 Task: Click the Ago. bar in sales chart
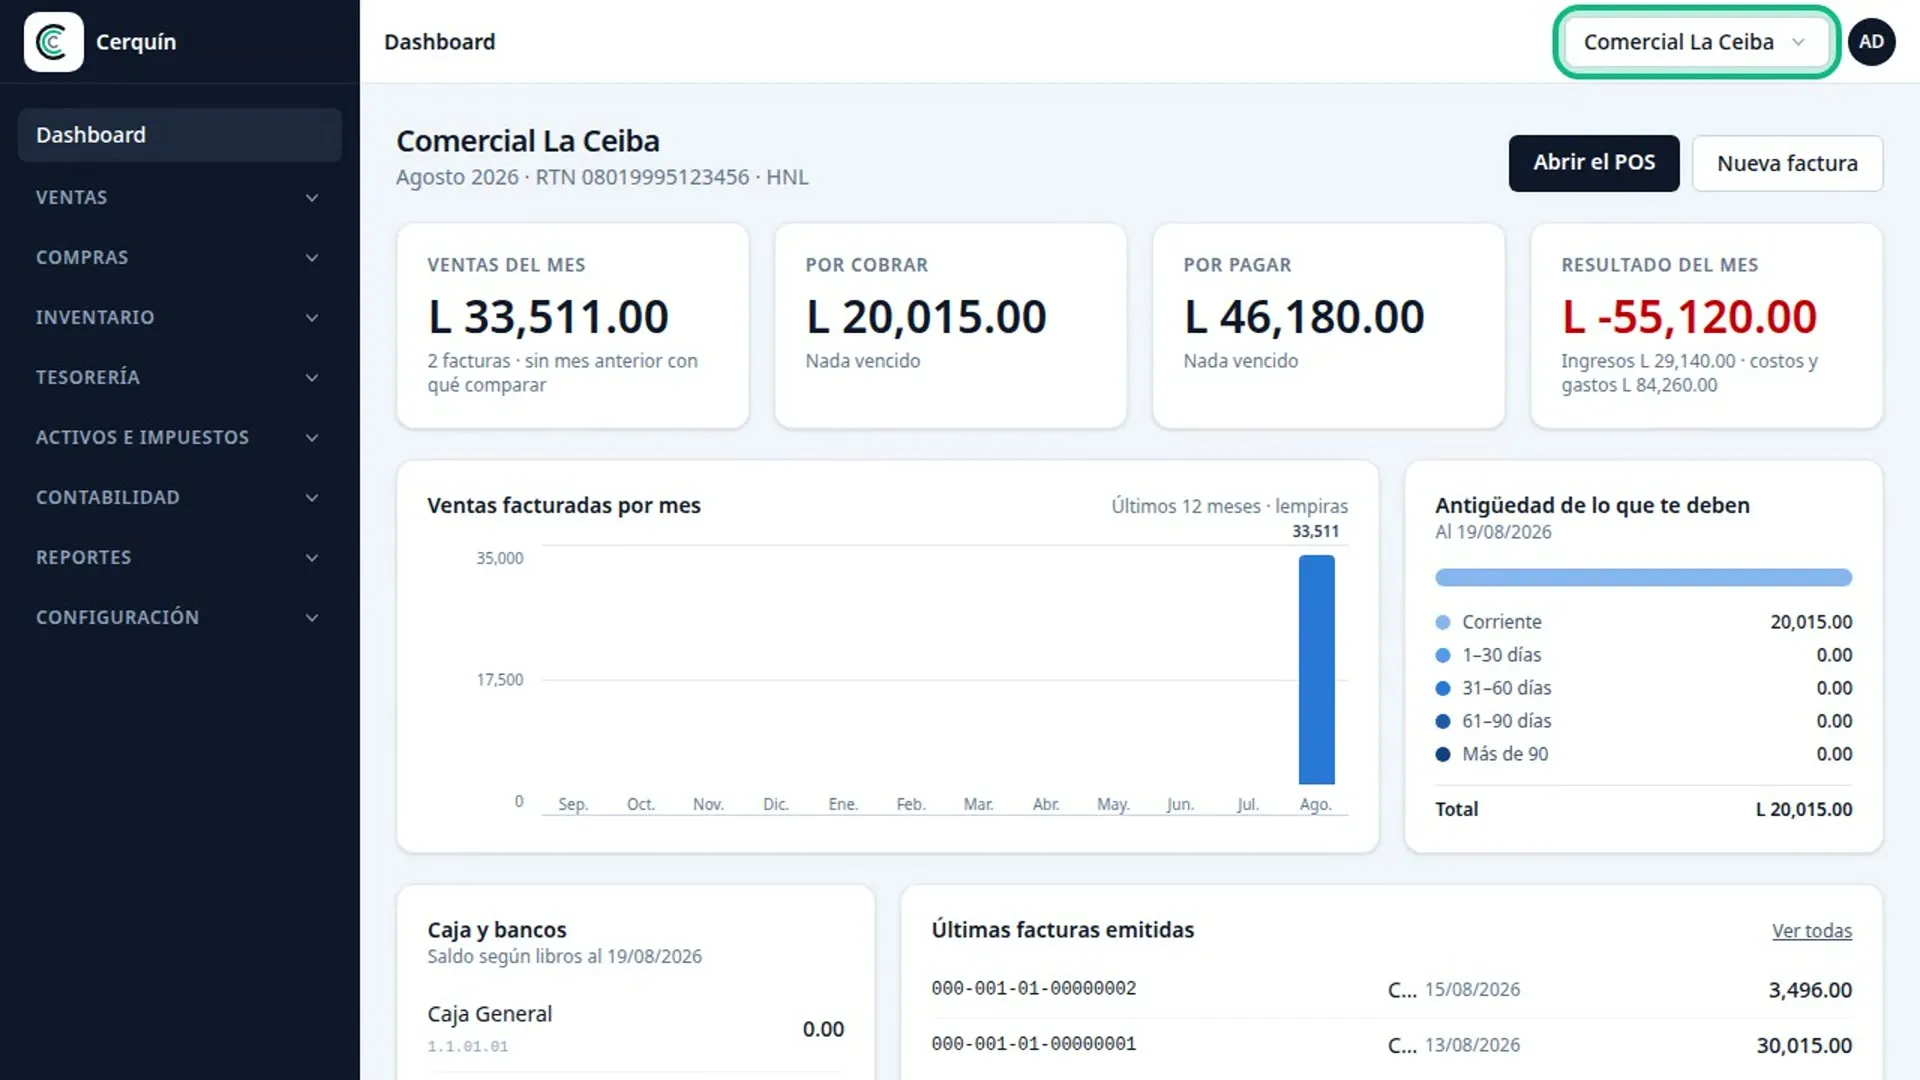click(1316, 669)
